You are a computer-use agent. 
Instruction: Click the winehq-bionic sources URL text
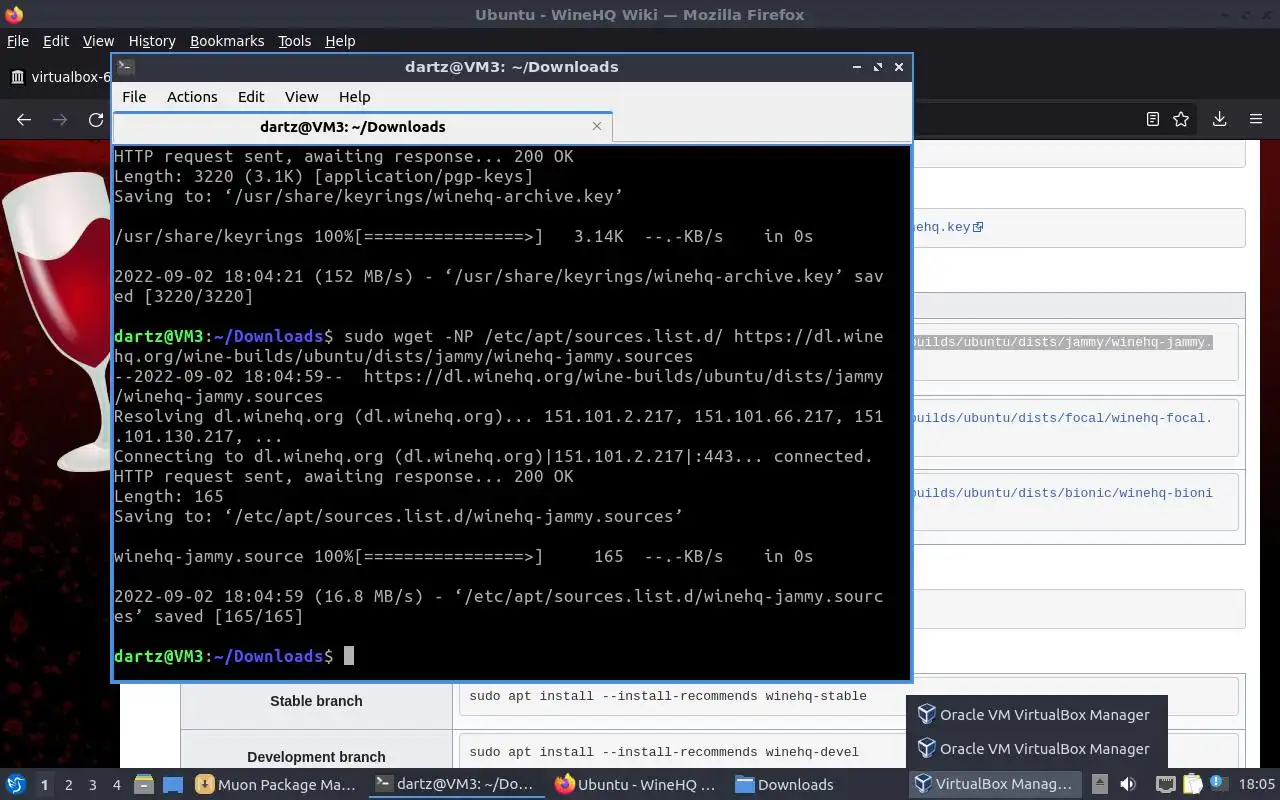(x=1062, y=493)
